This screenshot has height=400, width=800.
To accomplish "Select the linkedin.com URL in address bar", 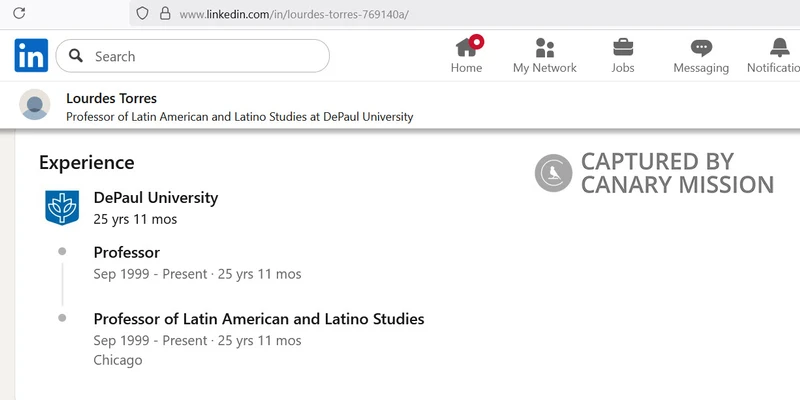I will coord(294,14).
